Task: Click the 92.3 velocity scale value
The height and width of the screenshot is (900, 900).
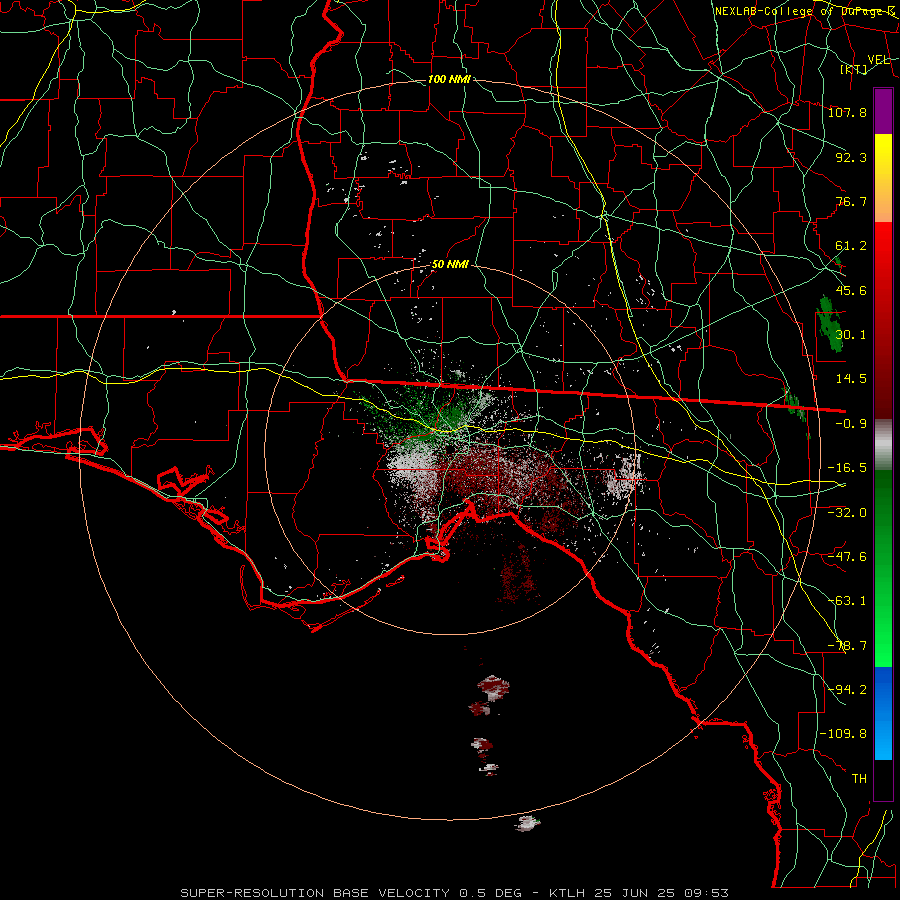Action: (851, 157)
